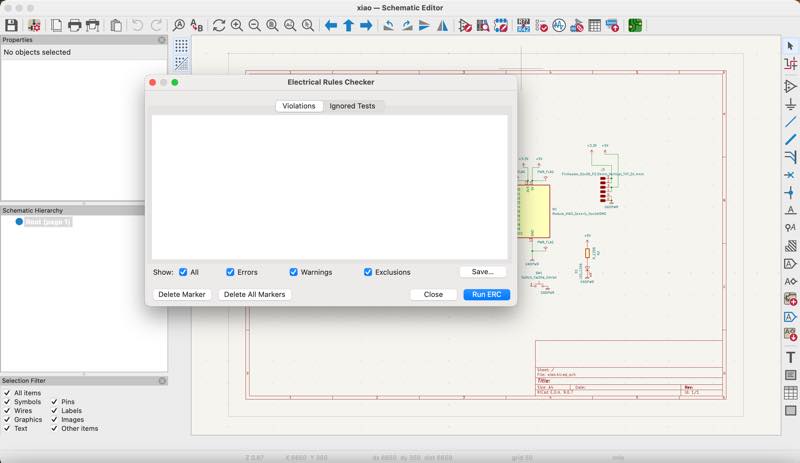
Task: Paste clipboard contents
Action: 116,25
